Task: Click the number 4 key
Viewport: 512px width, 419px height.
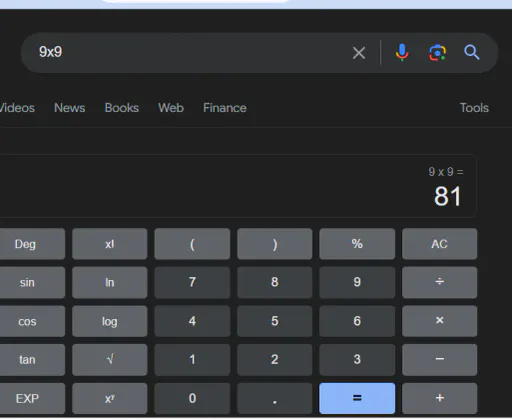Action: pos(192,321)
